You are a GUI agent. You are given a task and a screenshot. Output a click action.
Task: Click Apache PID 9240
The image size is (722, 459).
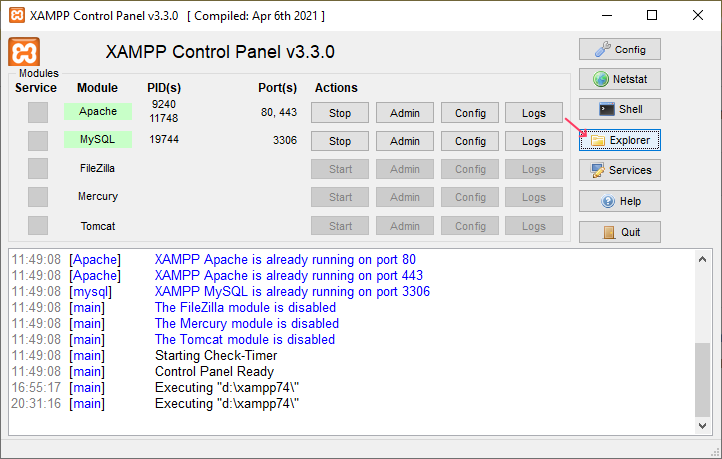(164, 105)
